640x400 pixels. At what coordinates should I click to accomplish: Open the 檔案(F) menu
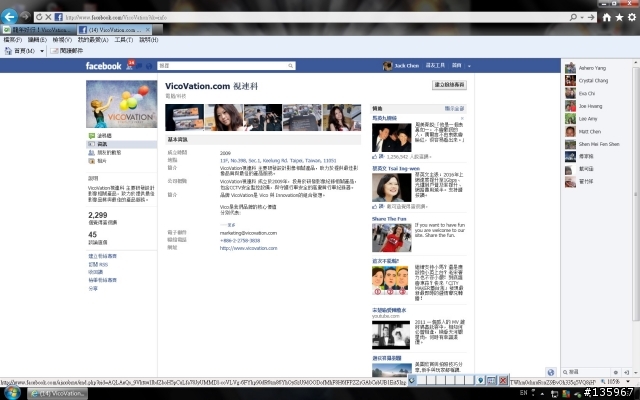pos(12,40)
